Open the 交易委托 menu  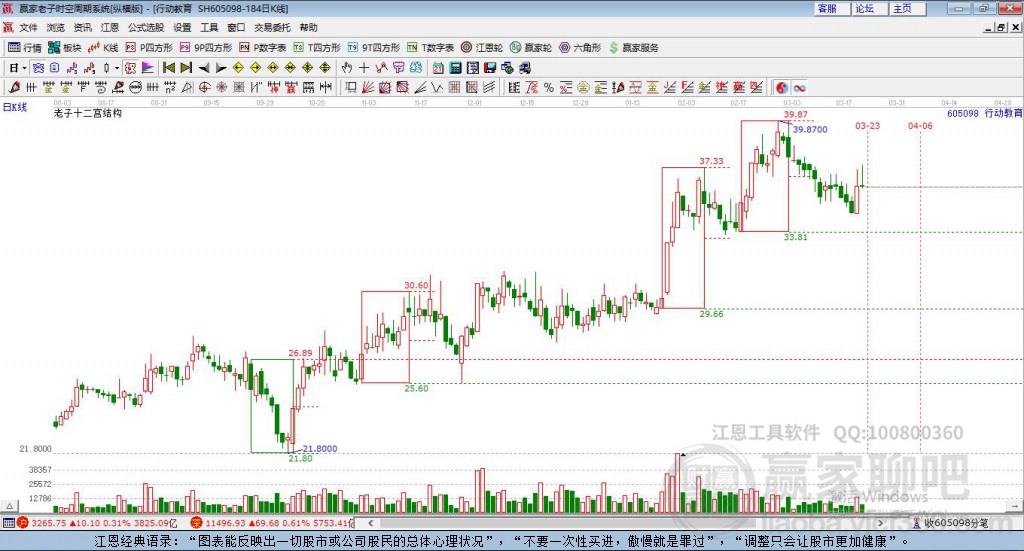point(272,27)
